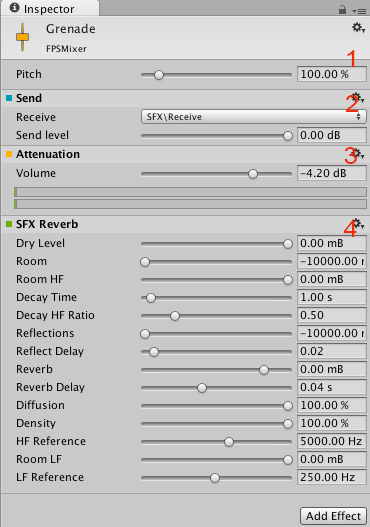This screenshot has height=527, width=370.
Task: Open the Receive dropdown showing SFX\Receive
Action: click(254, 117)
